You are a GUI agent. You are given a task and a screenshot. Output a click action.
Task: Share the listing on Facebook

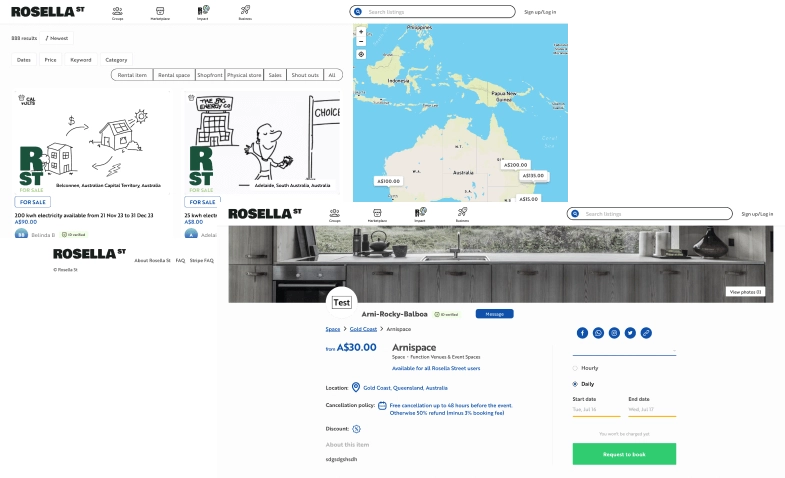coord(582,333)
